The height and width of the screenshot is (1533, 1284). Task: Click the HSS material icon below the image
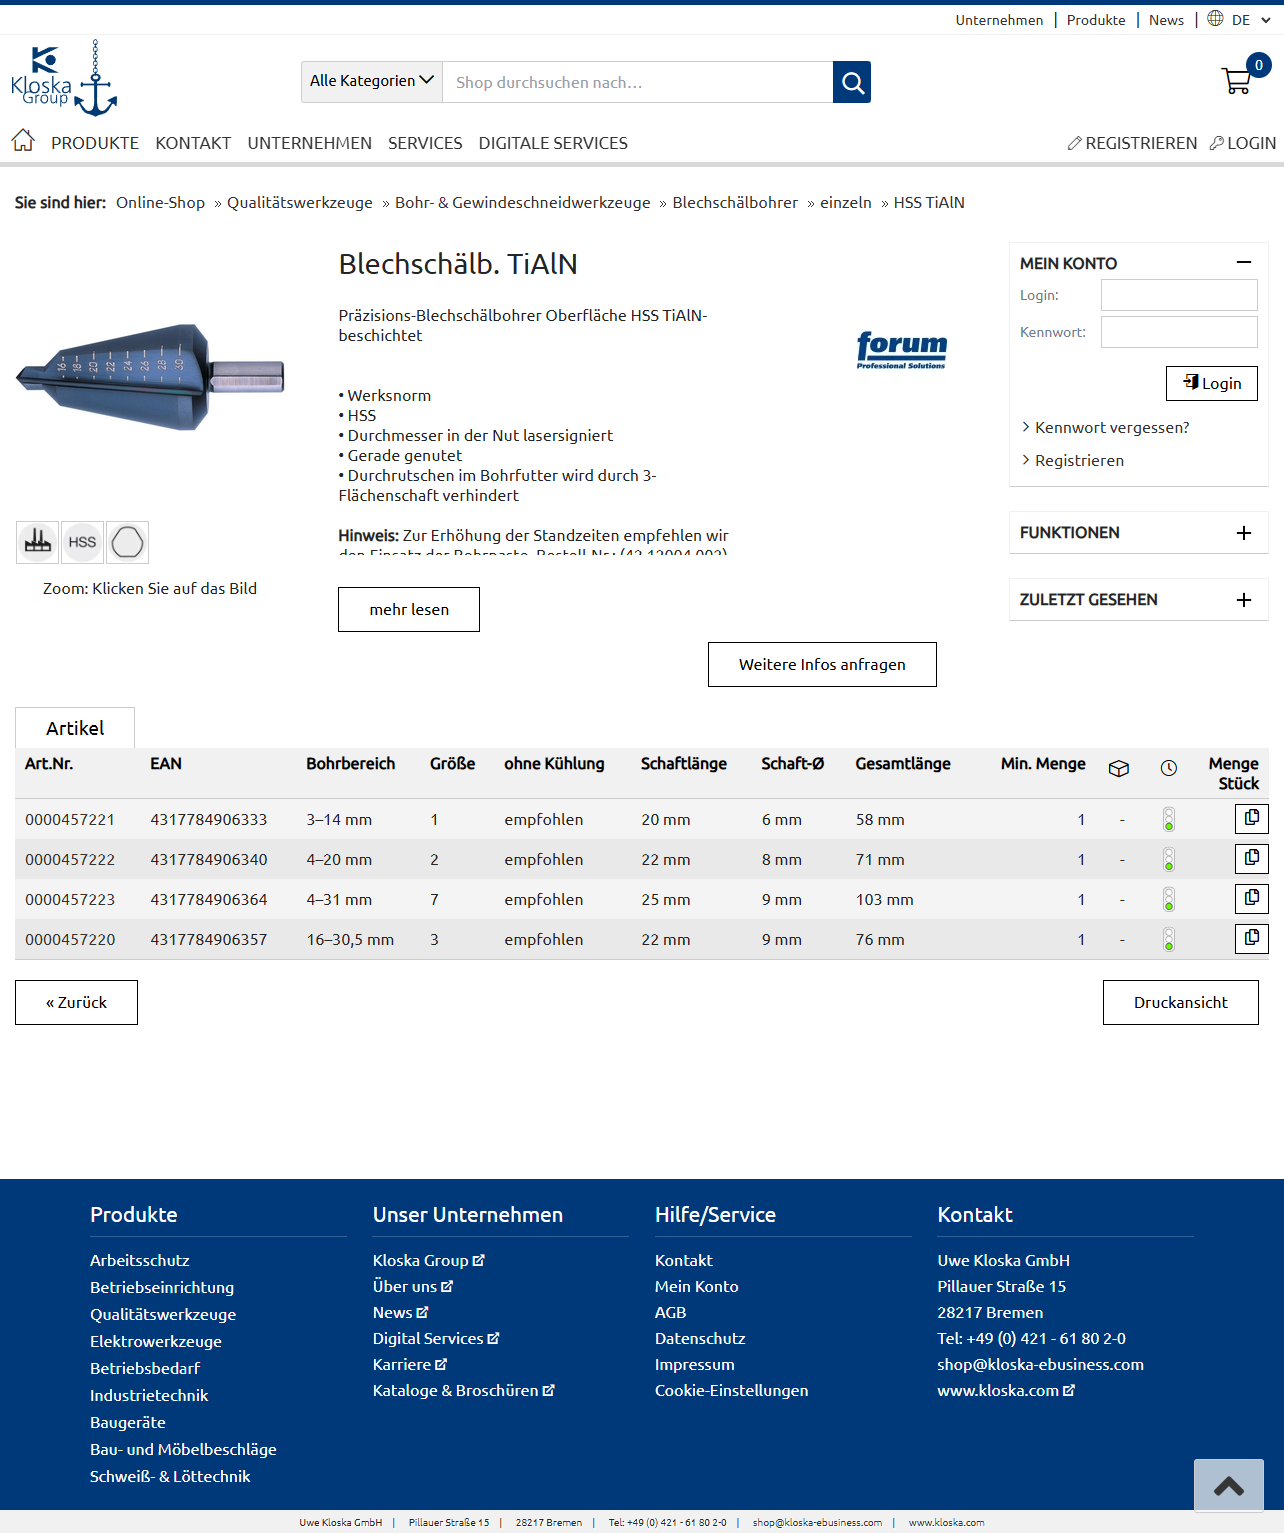click(x=82, y=542)
